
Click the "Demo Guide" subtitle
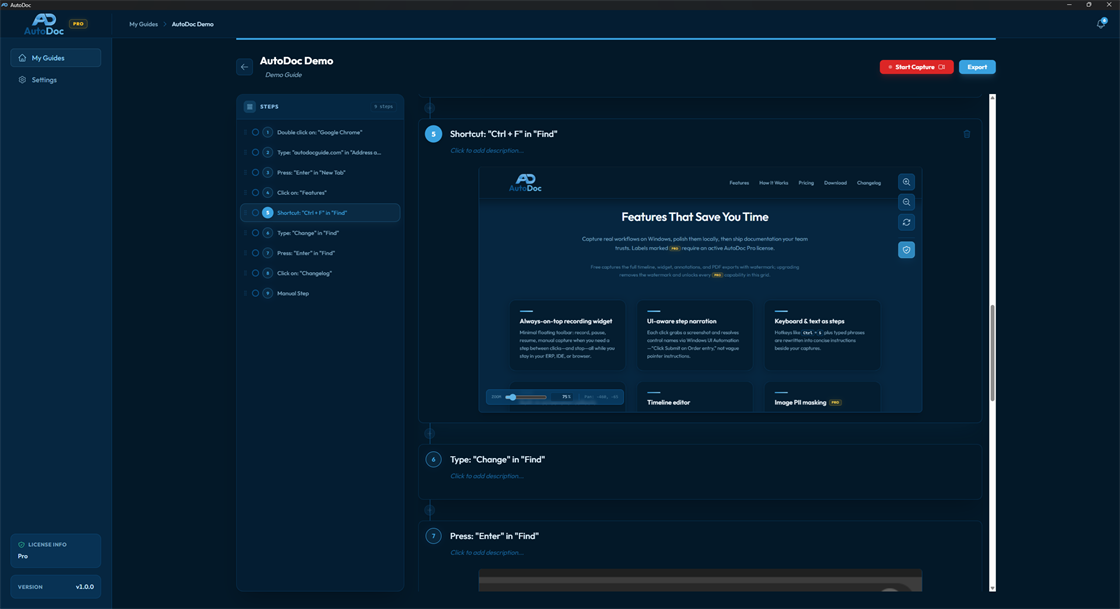(x=284, y=75)
